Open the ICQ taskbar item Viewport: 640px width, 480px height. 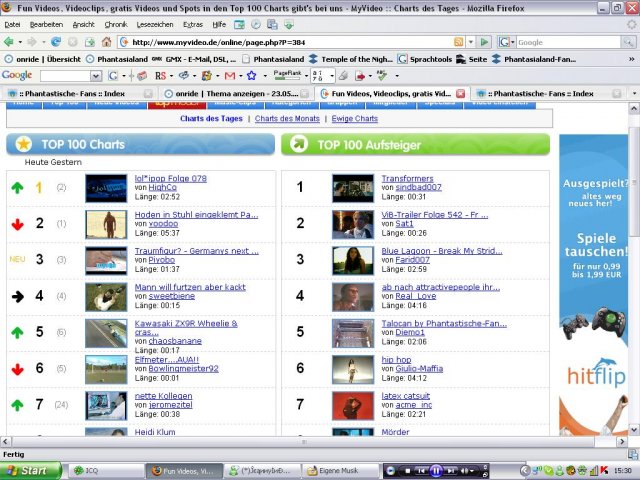(104, 471)
